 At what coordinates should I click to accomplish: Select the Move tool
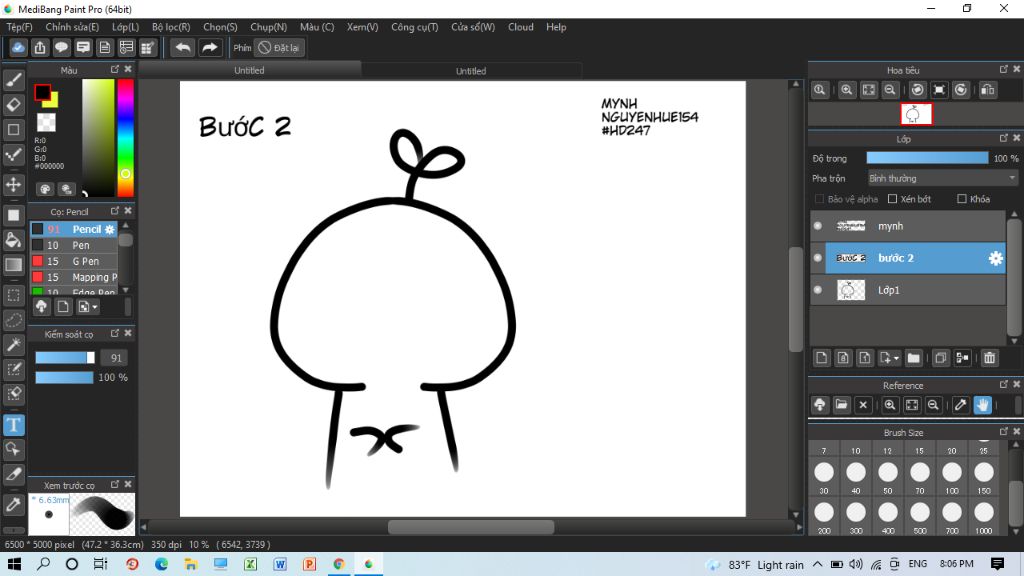pos(14,184)
